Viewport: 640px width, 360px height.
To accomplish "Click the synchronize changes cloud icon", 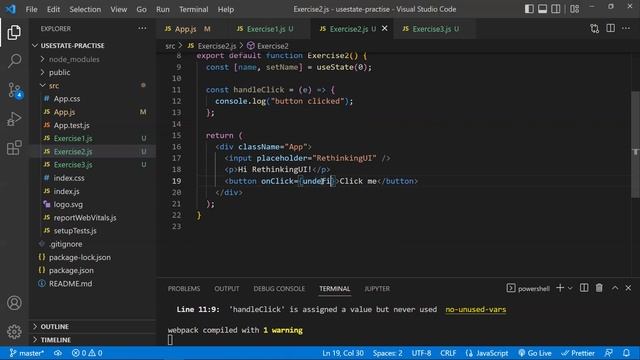I will pyautogui.click(x=58, y=353).
